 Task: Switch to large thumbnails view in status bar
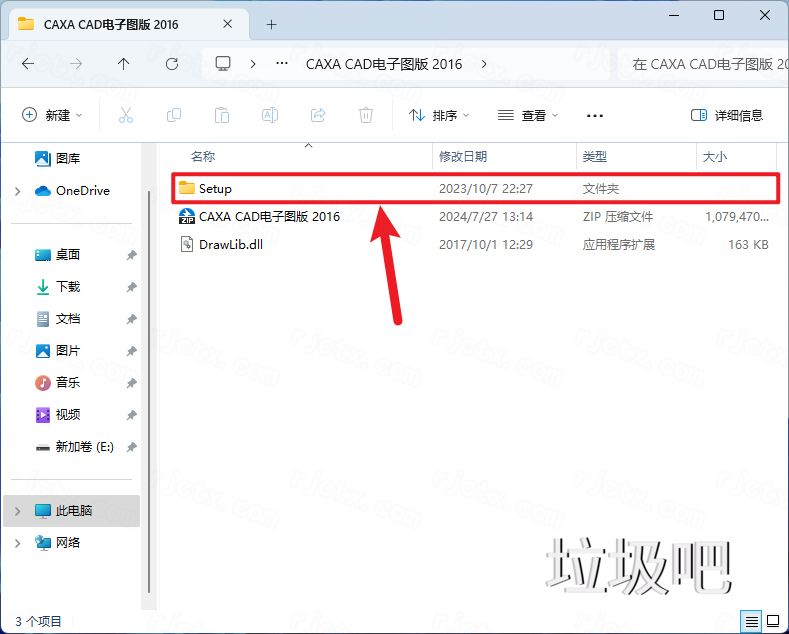(773, 621)
